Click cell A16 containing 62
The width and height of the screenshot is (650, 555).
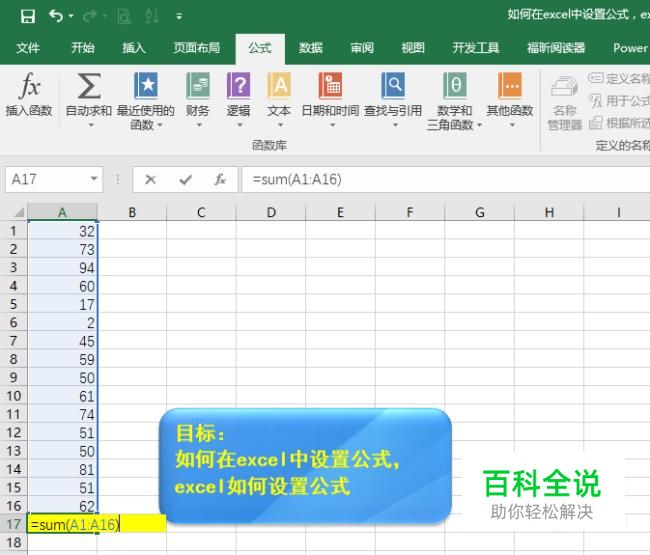tap(62, 506)
